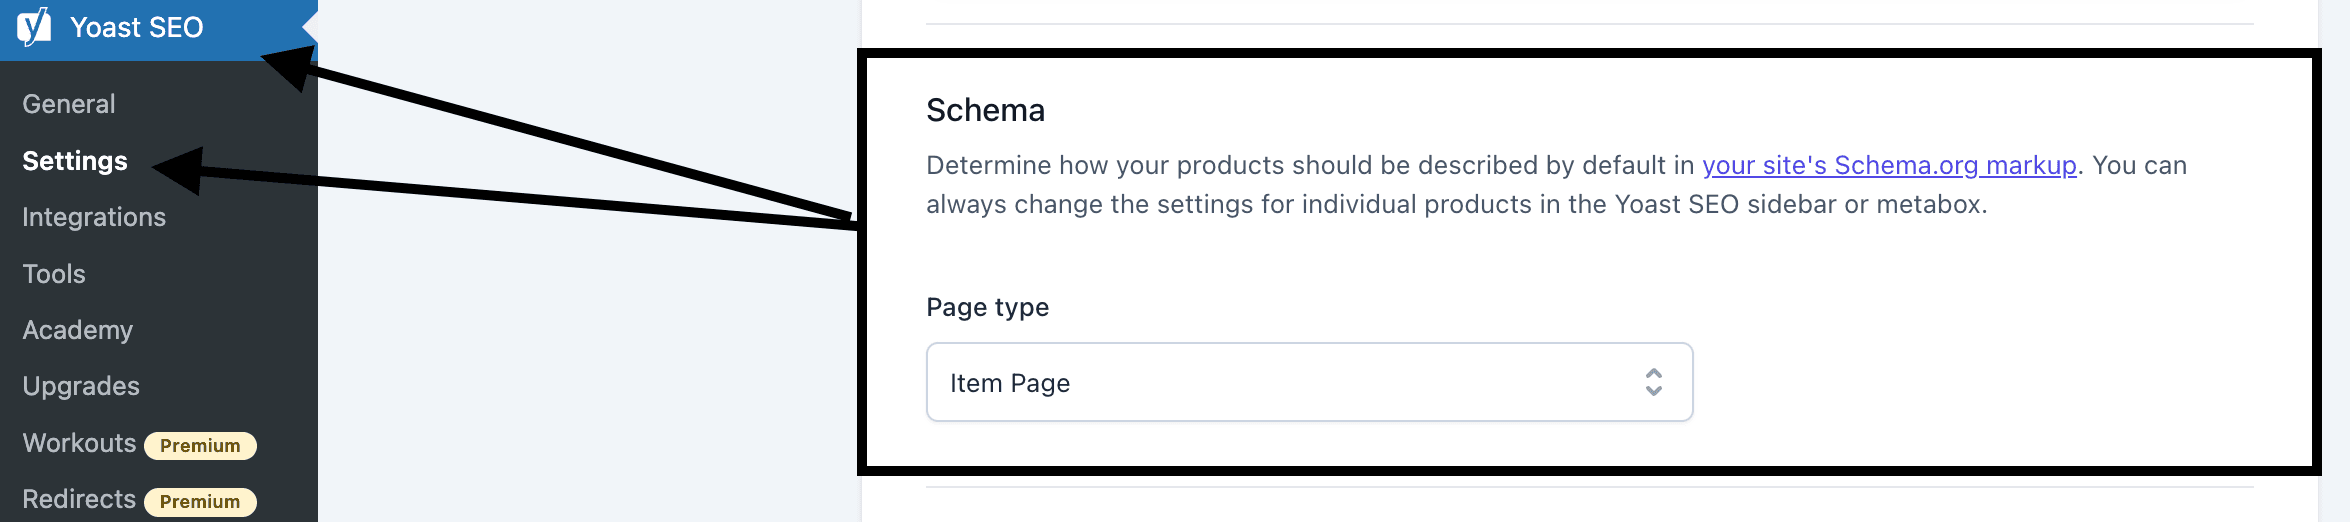This screenshot has width=2350, height=522.
Task: Click the Premium badge beside Redirects
Action: [200, 501]
